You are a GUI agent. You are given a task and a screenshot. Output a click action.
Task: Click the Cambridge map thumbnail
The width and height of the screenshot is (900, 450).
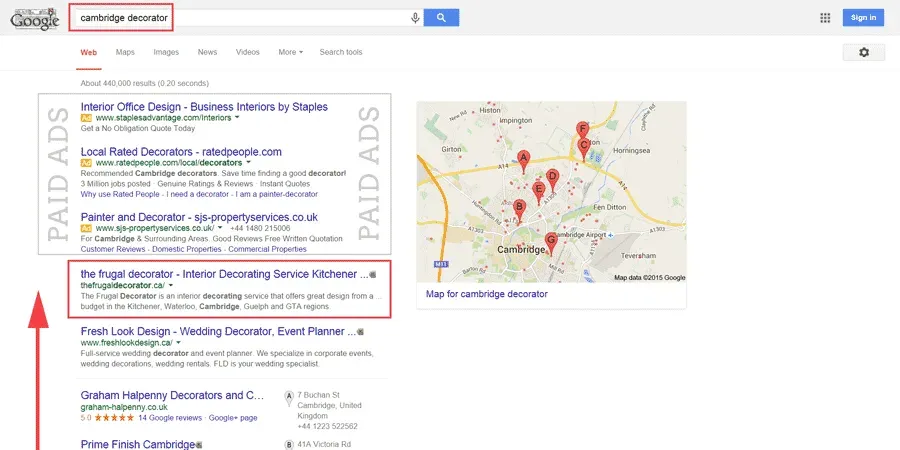coord(551,192)
